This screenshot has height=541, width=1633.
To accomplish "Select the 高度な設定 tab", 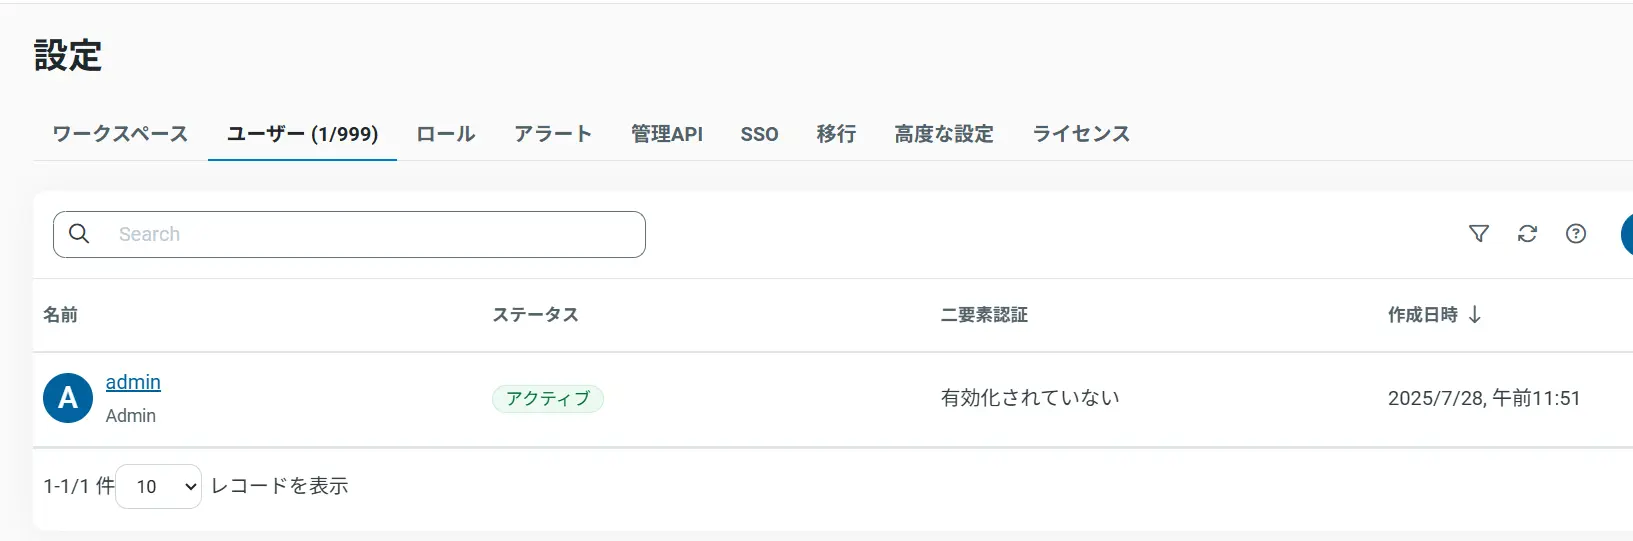I will click(x=944, y=134).
